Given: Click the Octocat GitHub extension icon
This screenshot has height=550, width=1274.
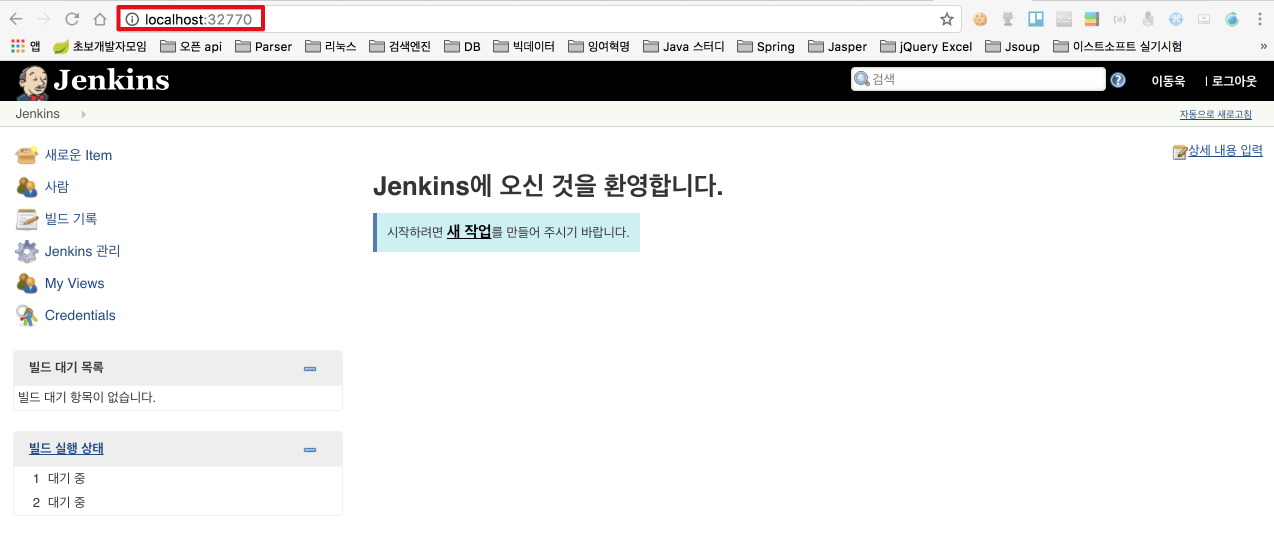Looking at the screenshot, I should (1009, 19).
